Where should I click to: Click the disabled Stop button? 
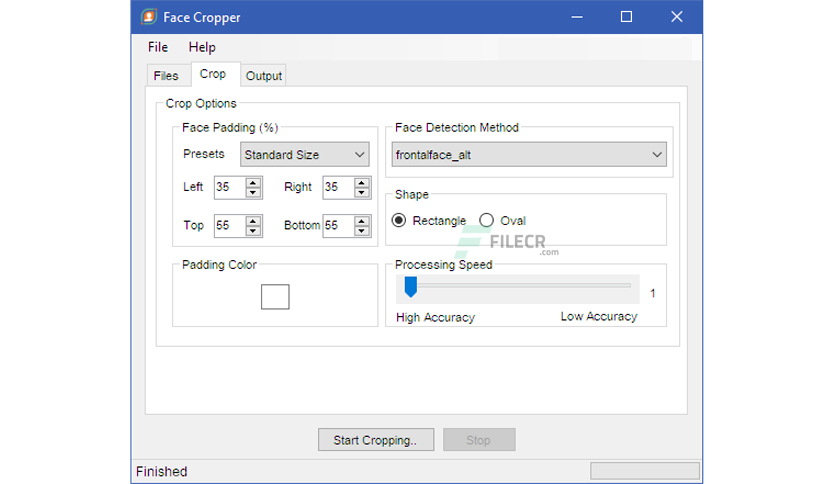[x=479, y=440]
